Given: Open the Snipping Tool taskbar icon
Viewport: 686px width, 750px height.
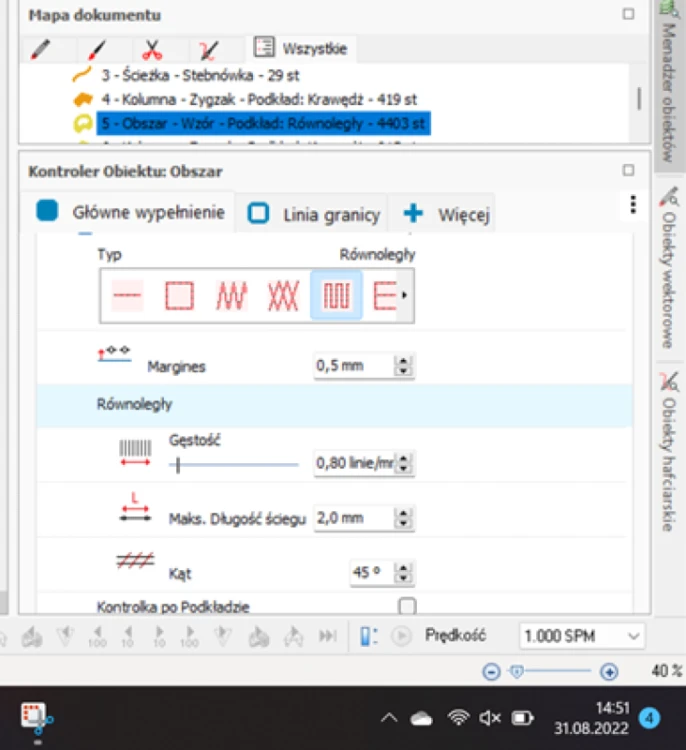Looking at the screenshot, I should (37, 718).
